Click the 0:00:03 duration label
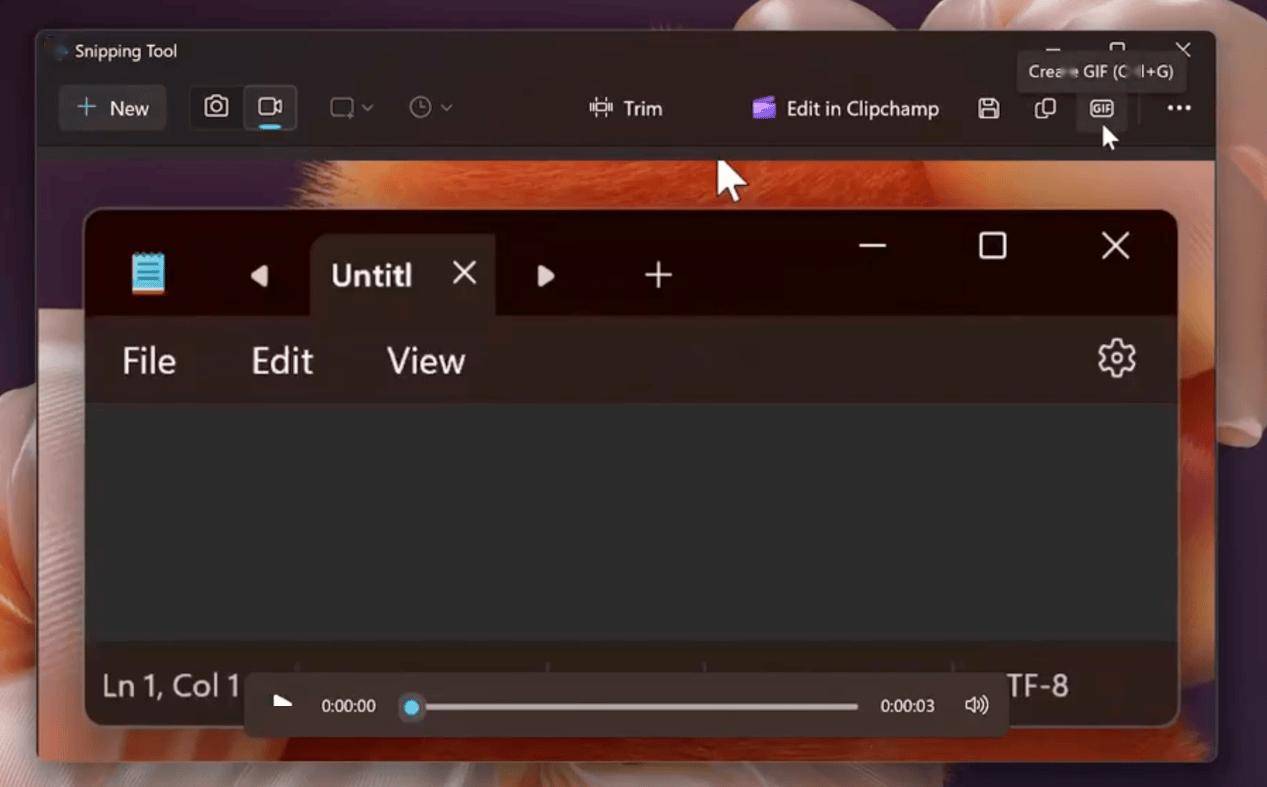The image size is (1267, 787). 907,706
